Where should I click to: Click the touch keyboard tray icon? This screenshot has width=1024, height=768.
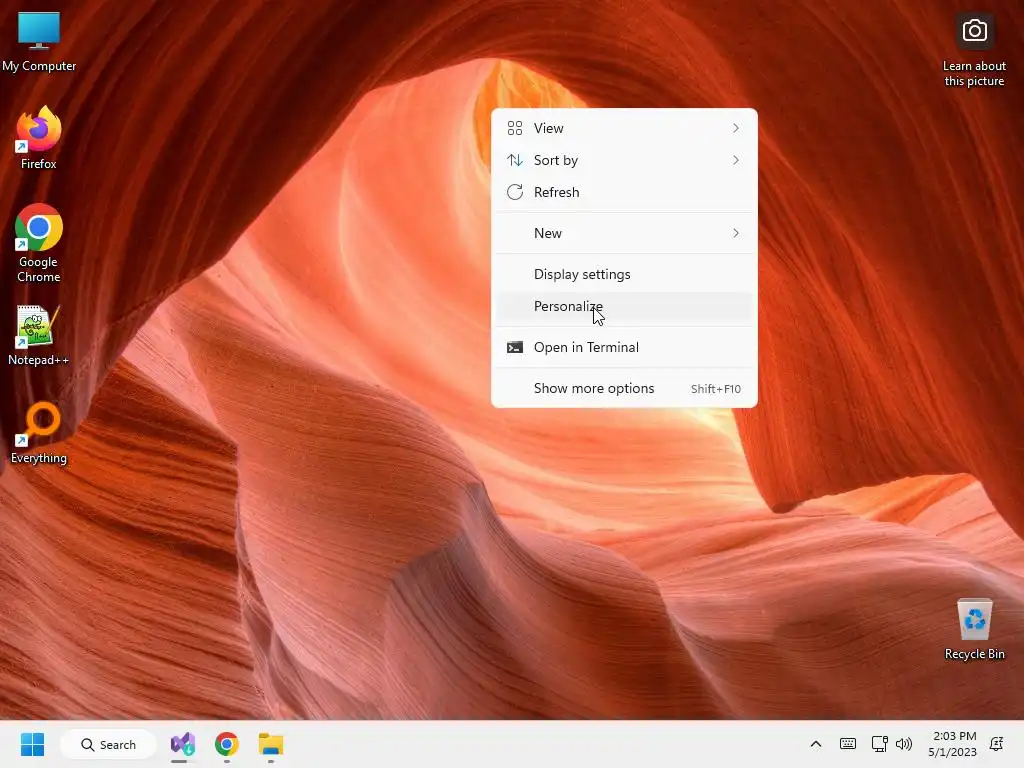848,744
